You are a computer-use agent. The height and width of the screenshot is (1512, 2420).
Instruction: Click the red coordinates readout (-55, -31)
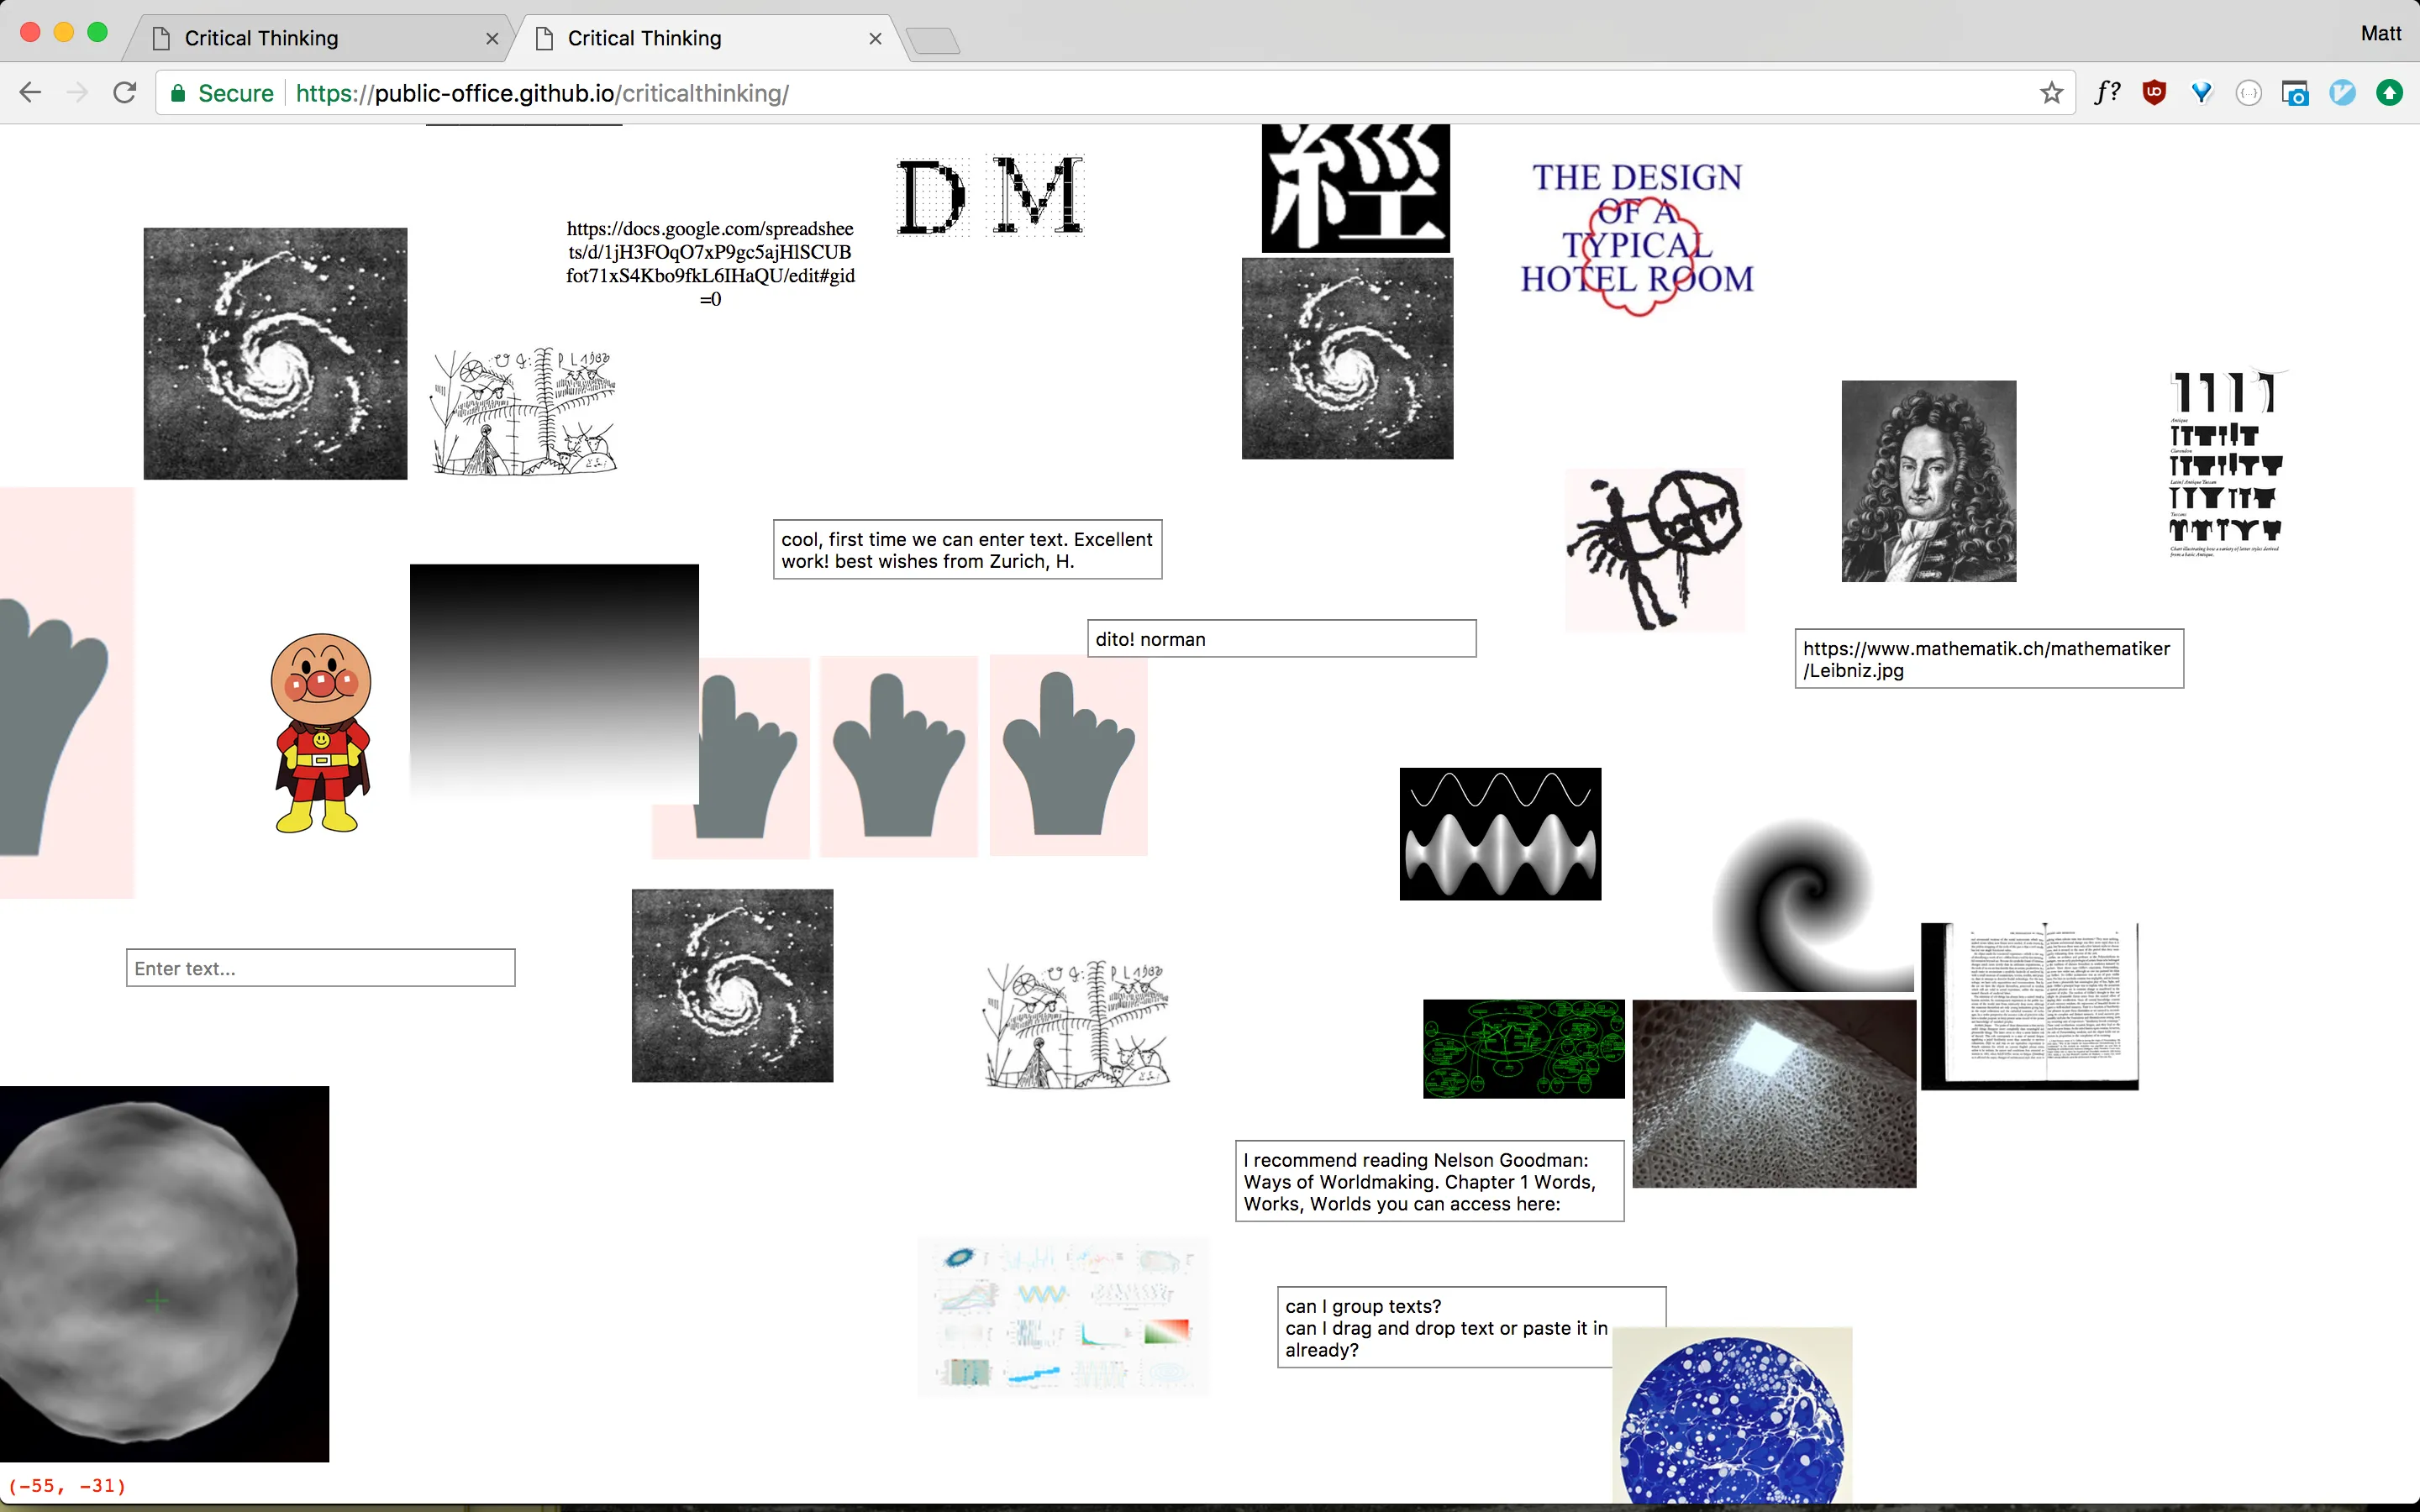pos(67,1485)
